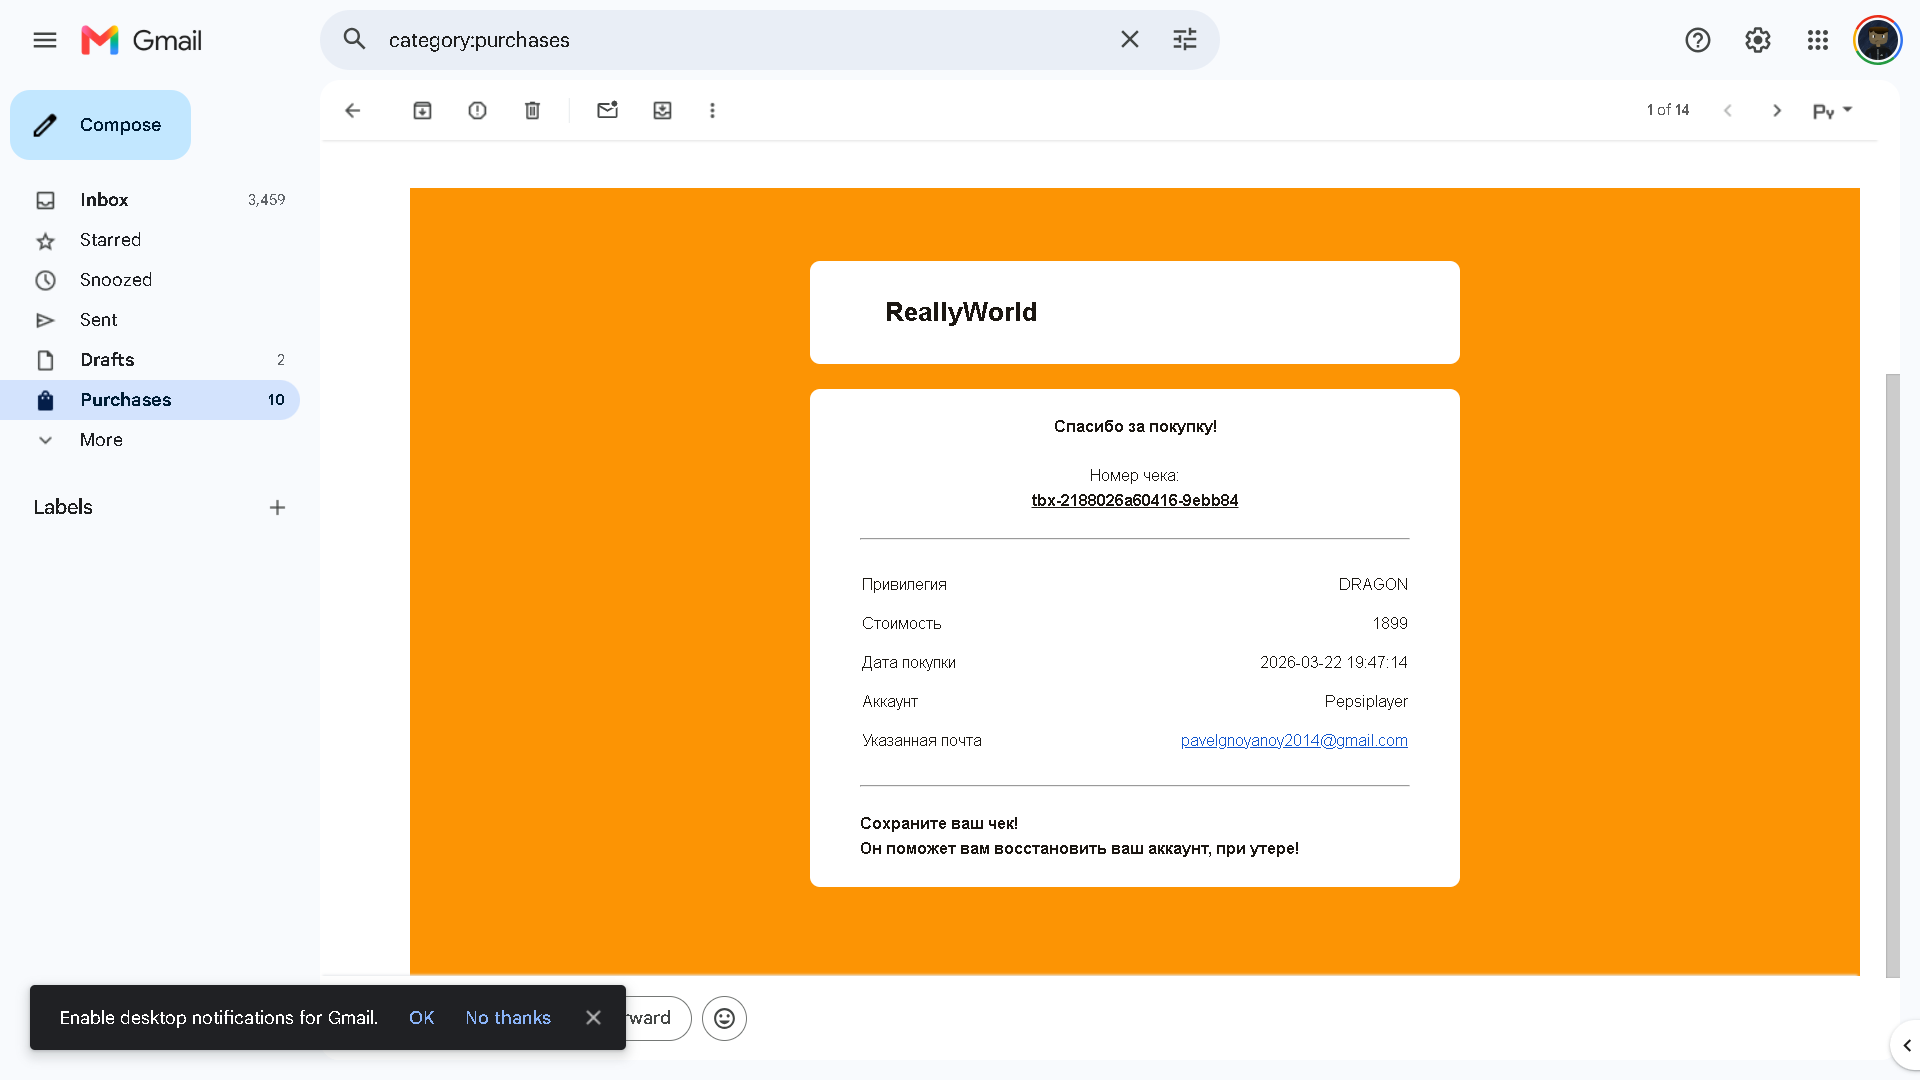Open the receipt number link tbx-2188026a60416-9ebb84

pyautogui.click(x=1135, y=501)
